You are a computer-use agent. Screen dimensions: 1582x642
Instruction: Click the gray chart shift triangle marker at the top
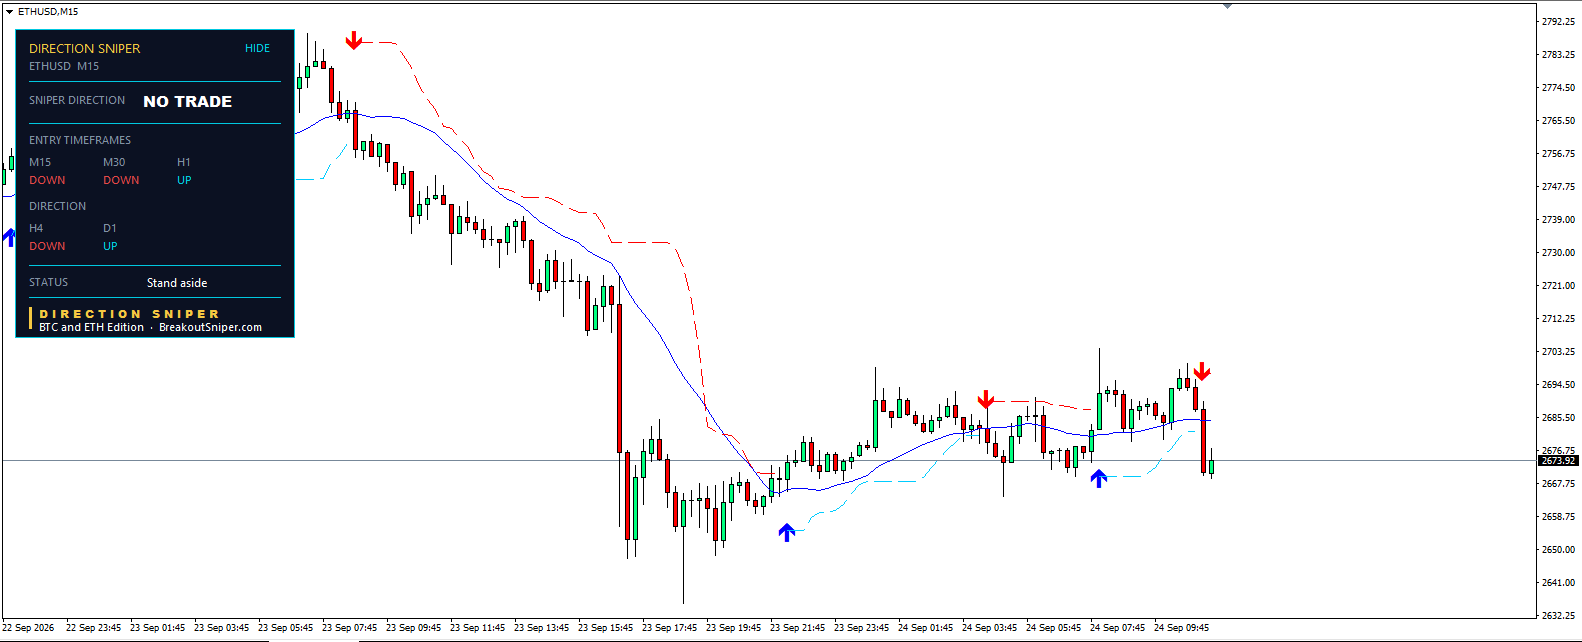tap(1227, 6)
